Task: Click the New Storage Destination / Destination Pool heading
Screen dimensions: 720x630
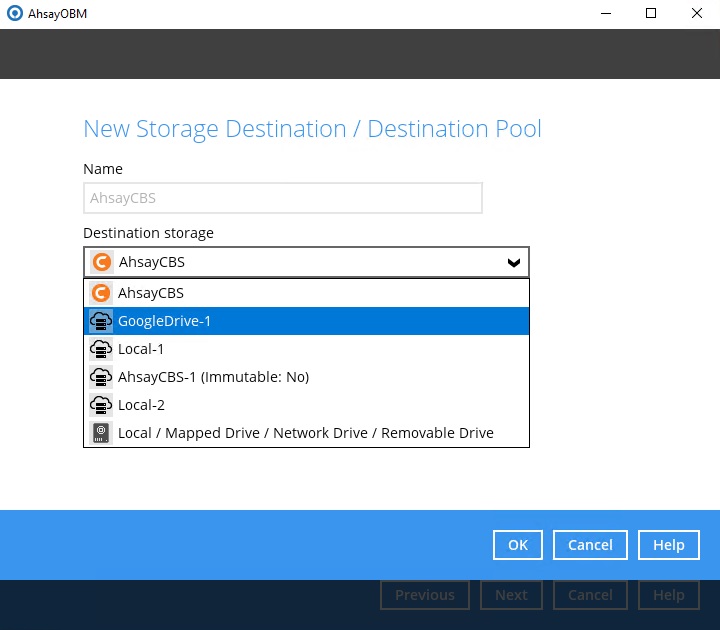Action: point(312,129)
